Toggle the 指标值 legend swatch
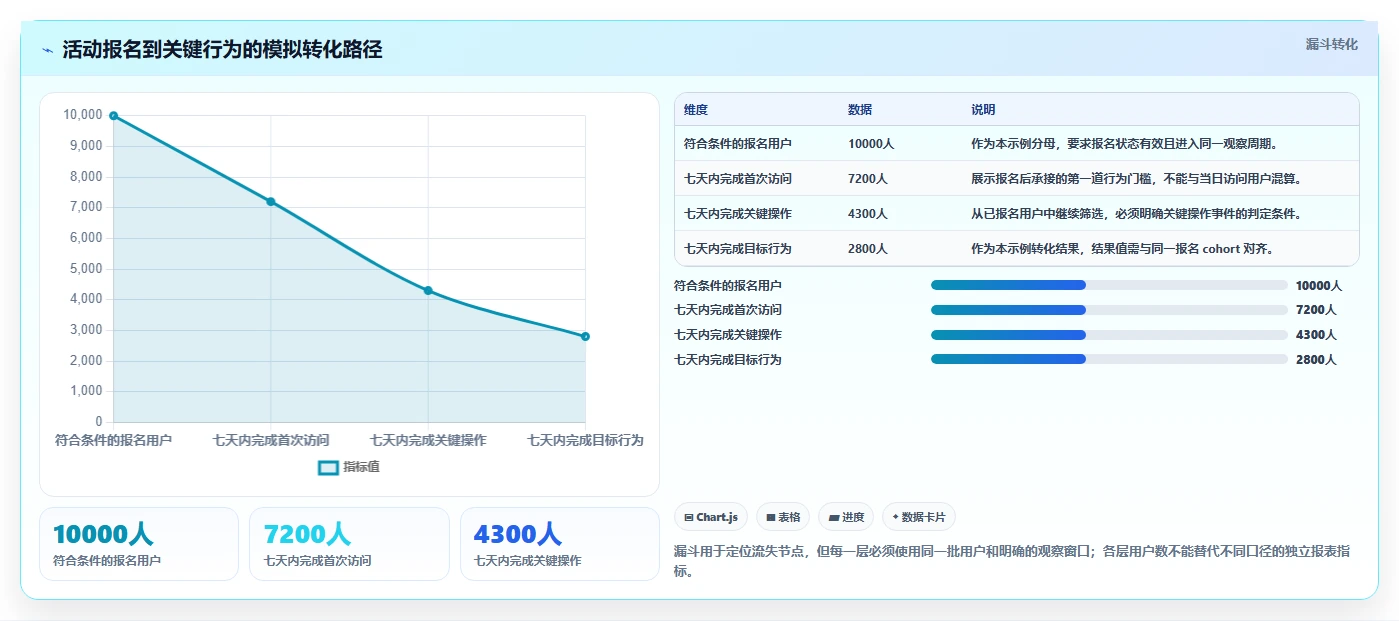This screenshot has width=1399, height=621. coord(329,467)
